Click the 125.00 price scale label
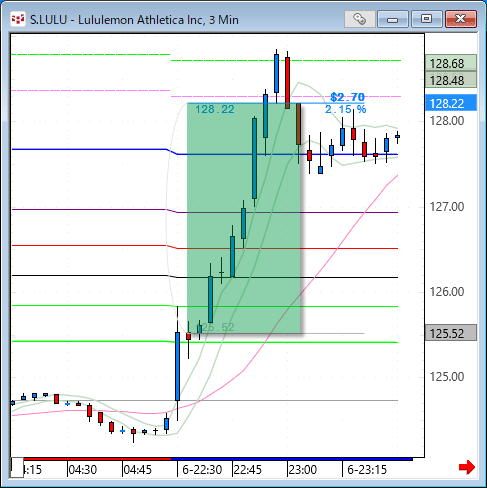The height and width of the screenshot is (488, 487). click(447, 377)
